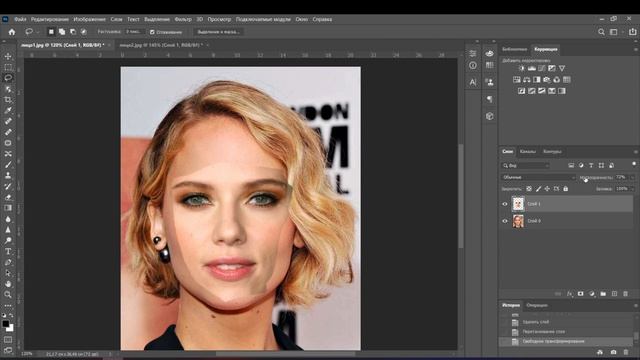The image size is (640, 360).
Task: Toggle pixel layer filter icon
Action: coord(571,165)
